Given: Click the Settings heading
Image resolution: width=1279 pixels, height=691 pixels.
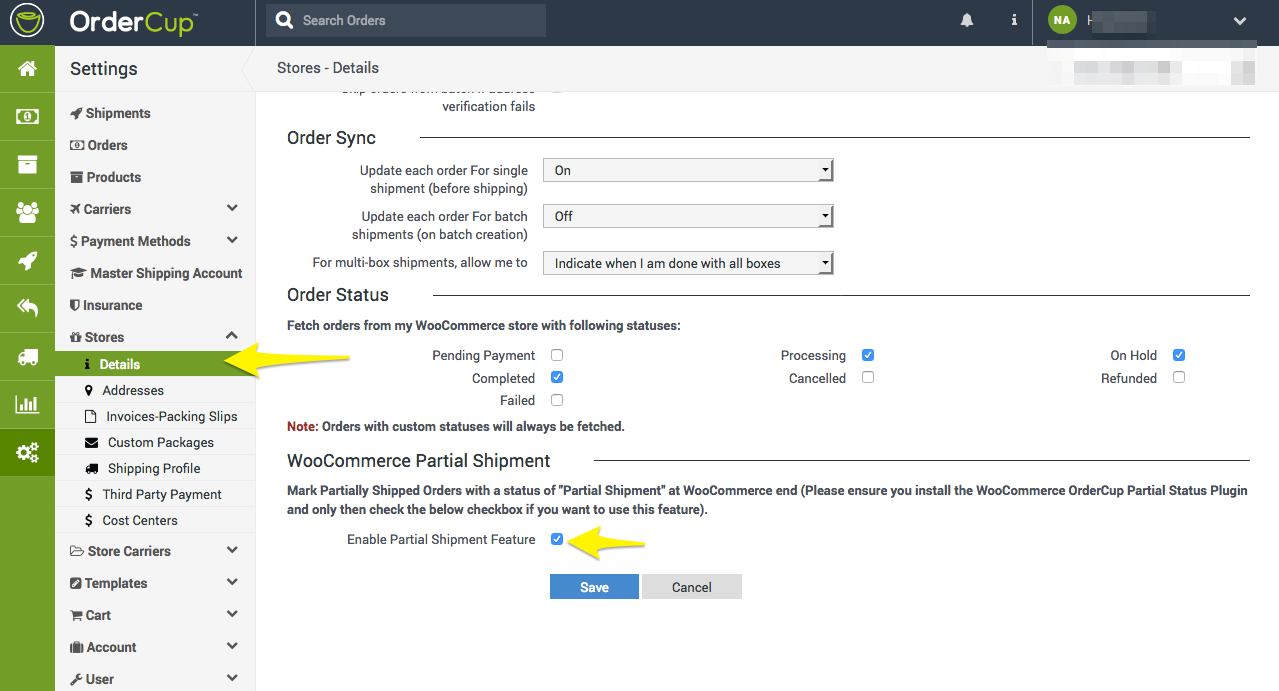Looking at the screenshot, I should 104,69.
